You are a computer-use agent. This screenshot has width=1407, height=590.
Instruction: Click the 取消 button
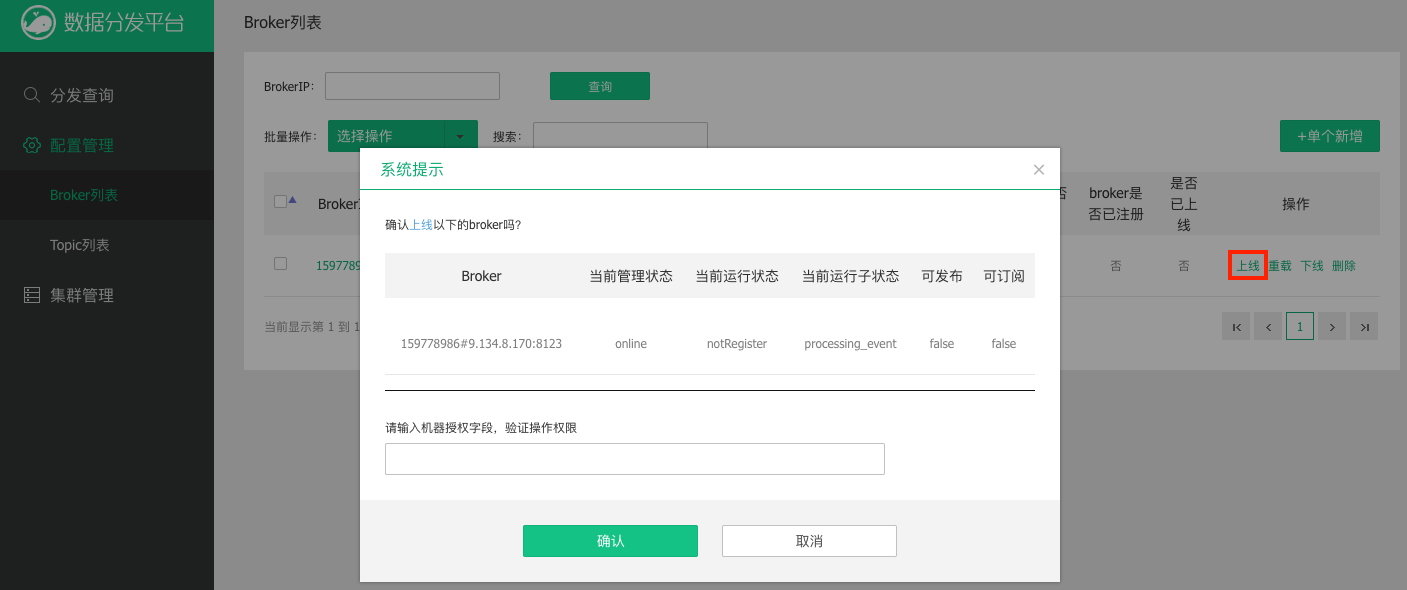(x=809, y=541)
